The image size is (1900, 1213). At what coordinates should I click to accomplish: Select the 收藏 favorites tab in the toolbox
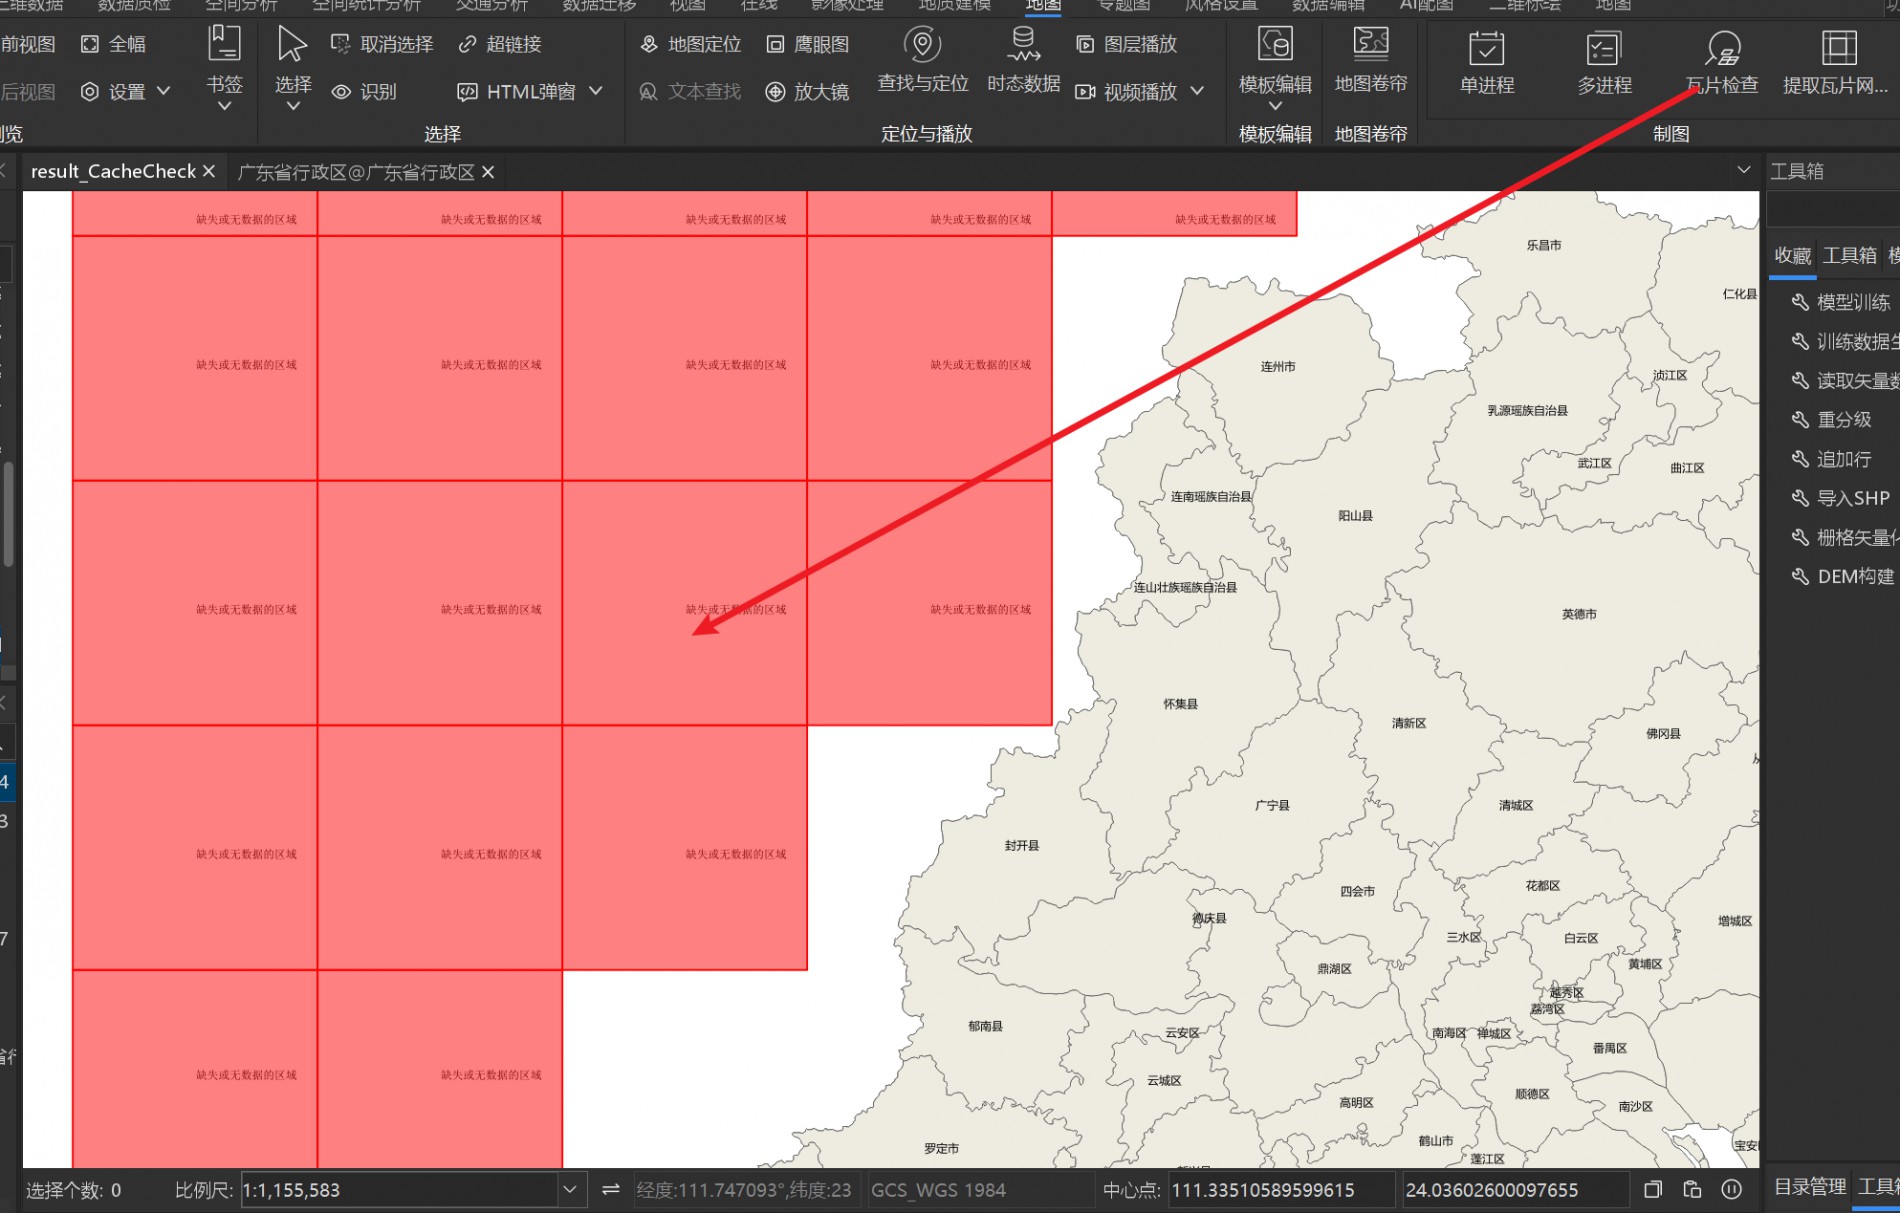[1793, 256]
